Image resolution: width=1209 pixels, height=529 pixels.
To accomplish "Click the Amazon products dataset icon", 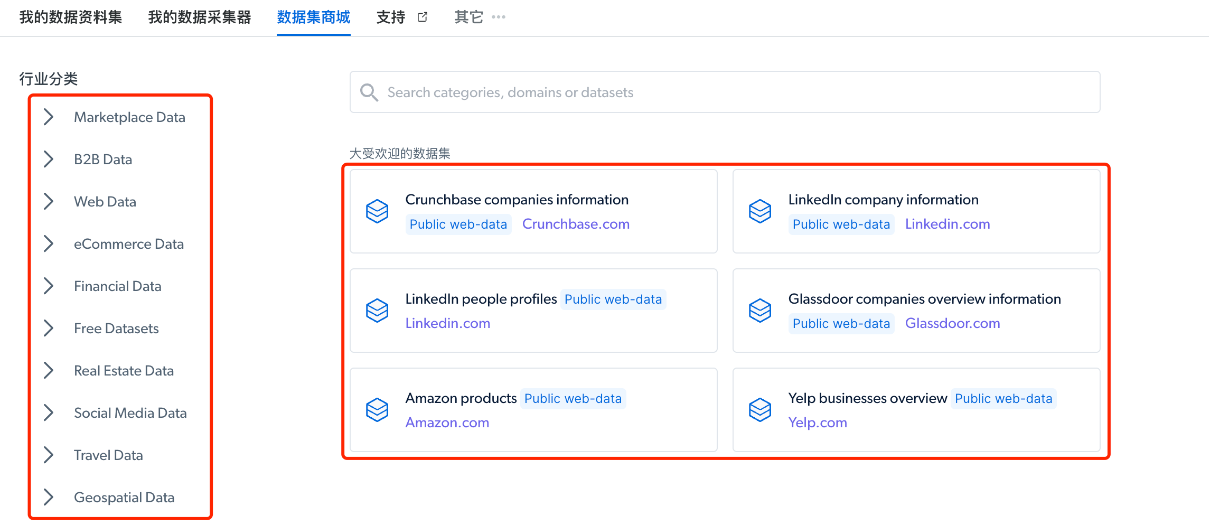I will pyautogui.click(x=377, y=410).
